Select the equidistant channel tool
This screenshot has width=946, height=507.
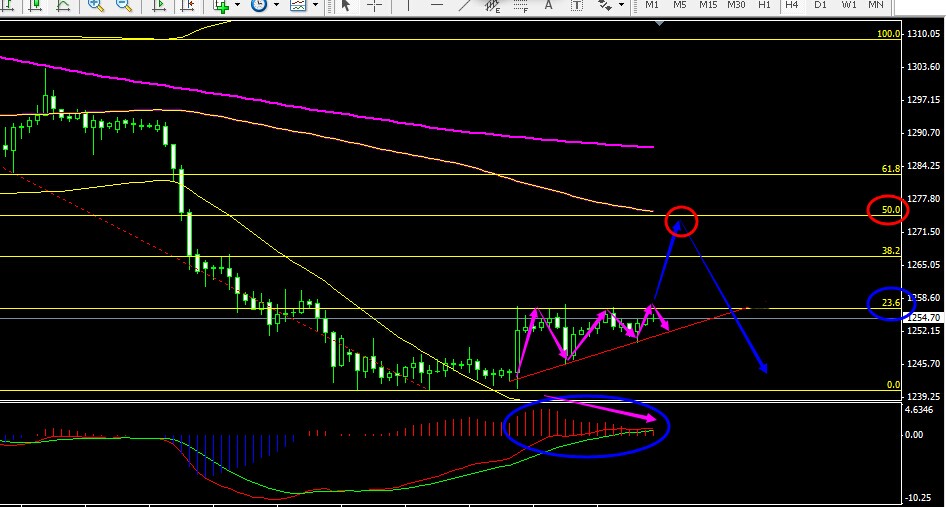tap(493, 6)
